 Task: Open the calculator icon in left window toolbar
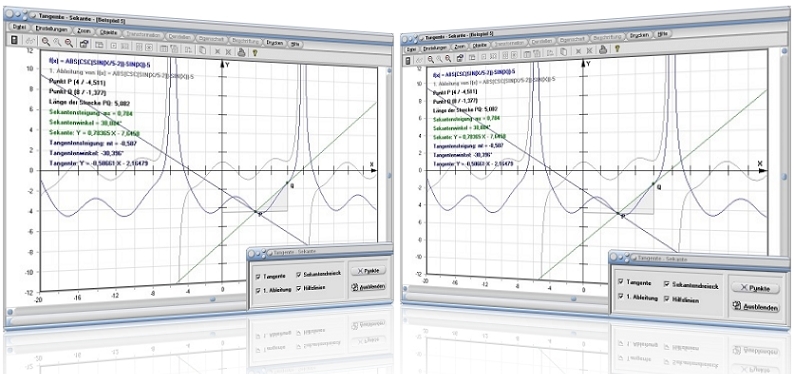tap(14, 41)
